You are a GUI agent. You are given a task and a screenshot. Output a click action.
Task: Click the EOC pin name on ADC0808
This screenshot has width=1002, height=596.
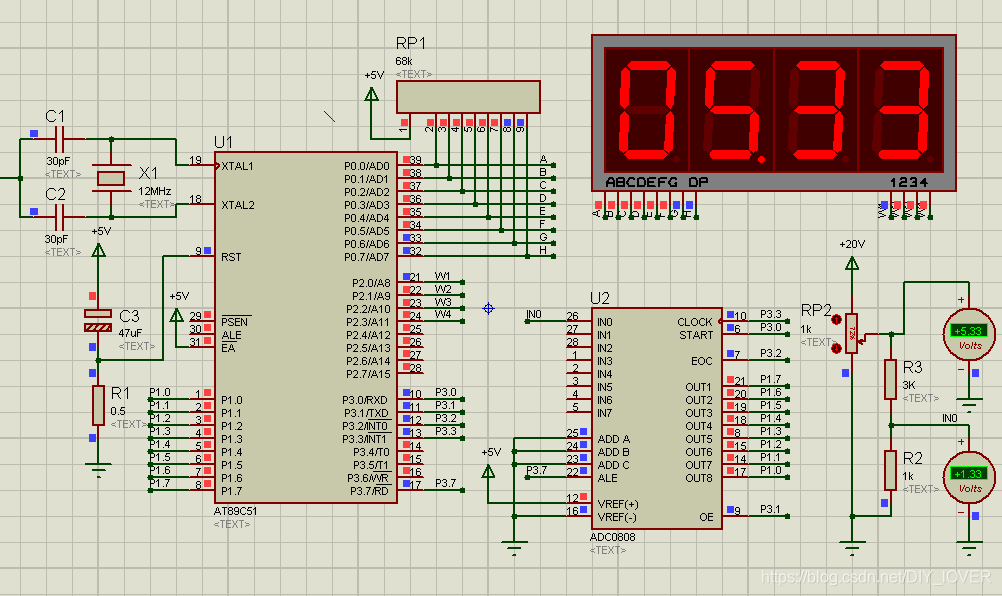702,361
